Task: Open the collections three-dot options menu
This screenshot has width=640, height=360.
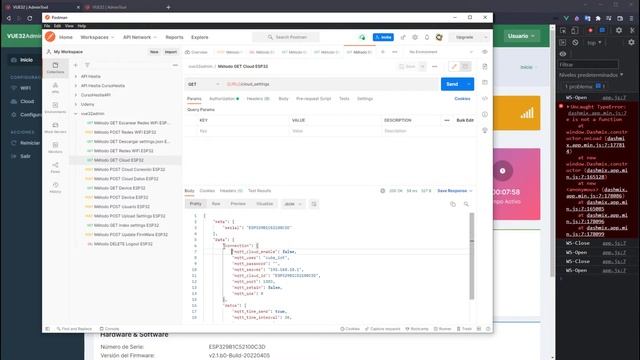Action: pos(175,65)
